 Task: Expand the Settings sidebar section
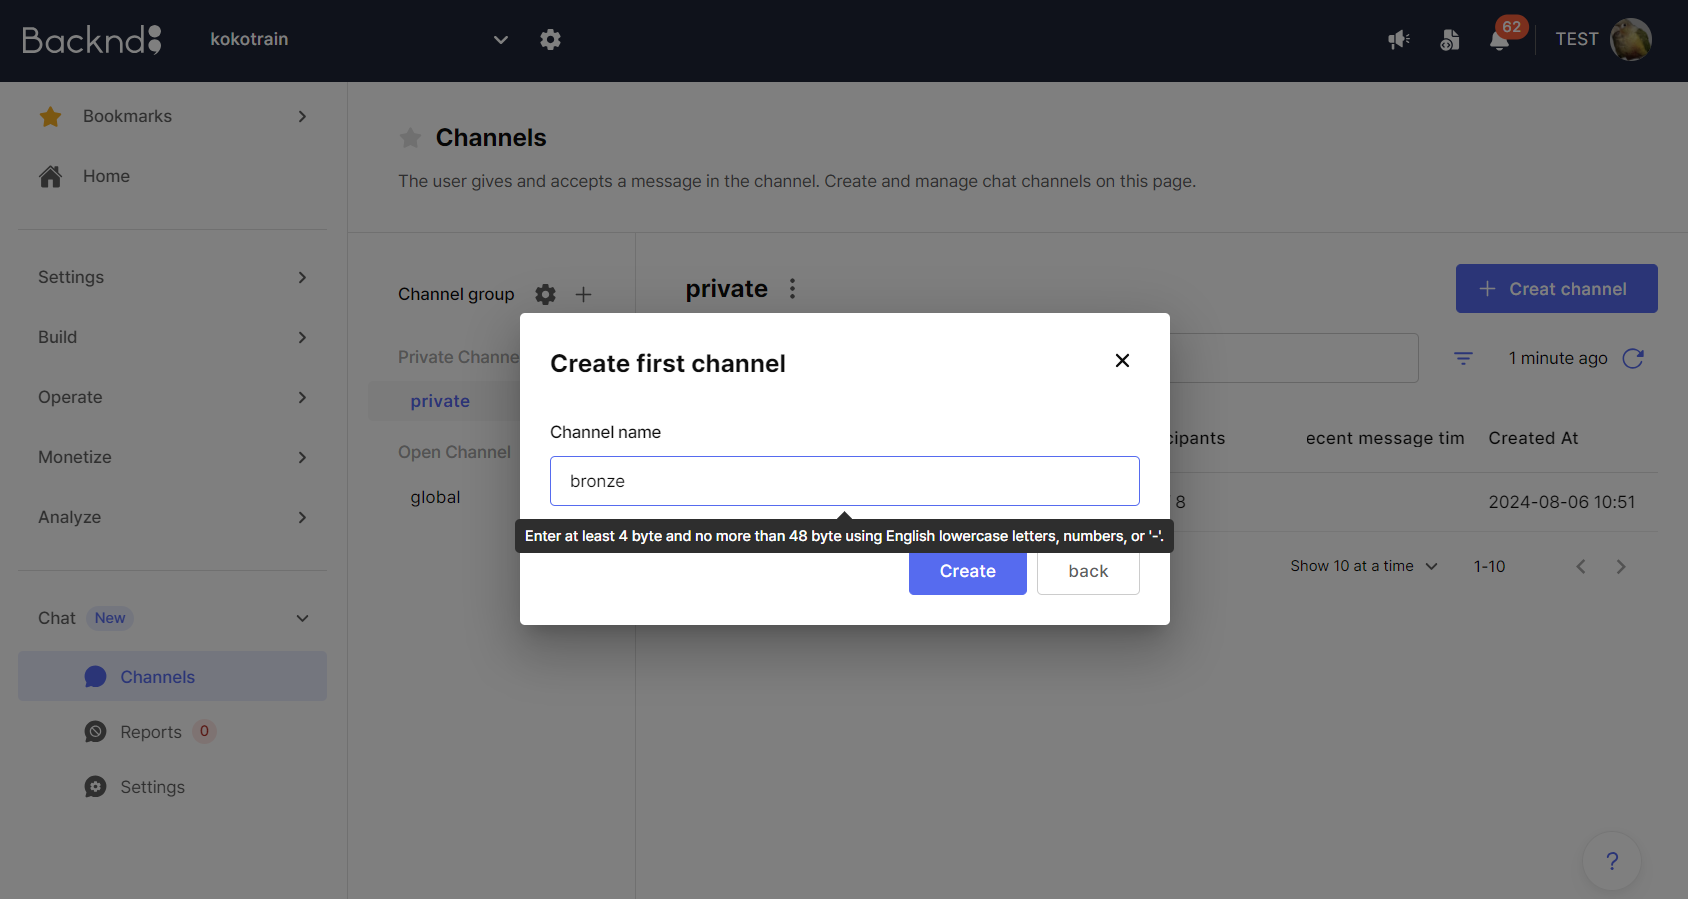[172, 277]
